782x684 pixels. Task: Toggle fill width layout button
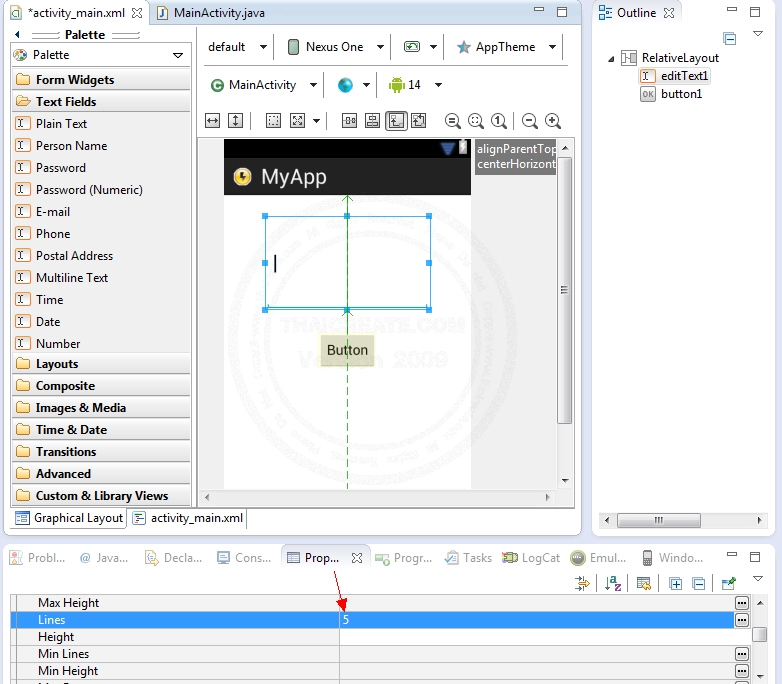(x=212, y=121)
